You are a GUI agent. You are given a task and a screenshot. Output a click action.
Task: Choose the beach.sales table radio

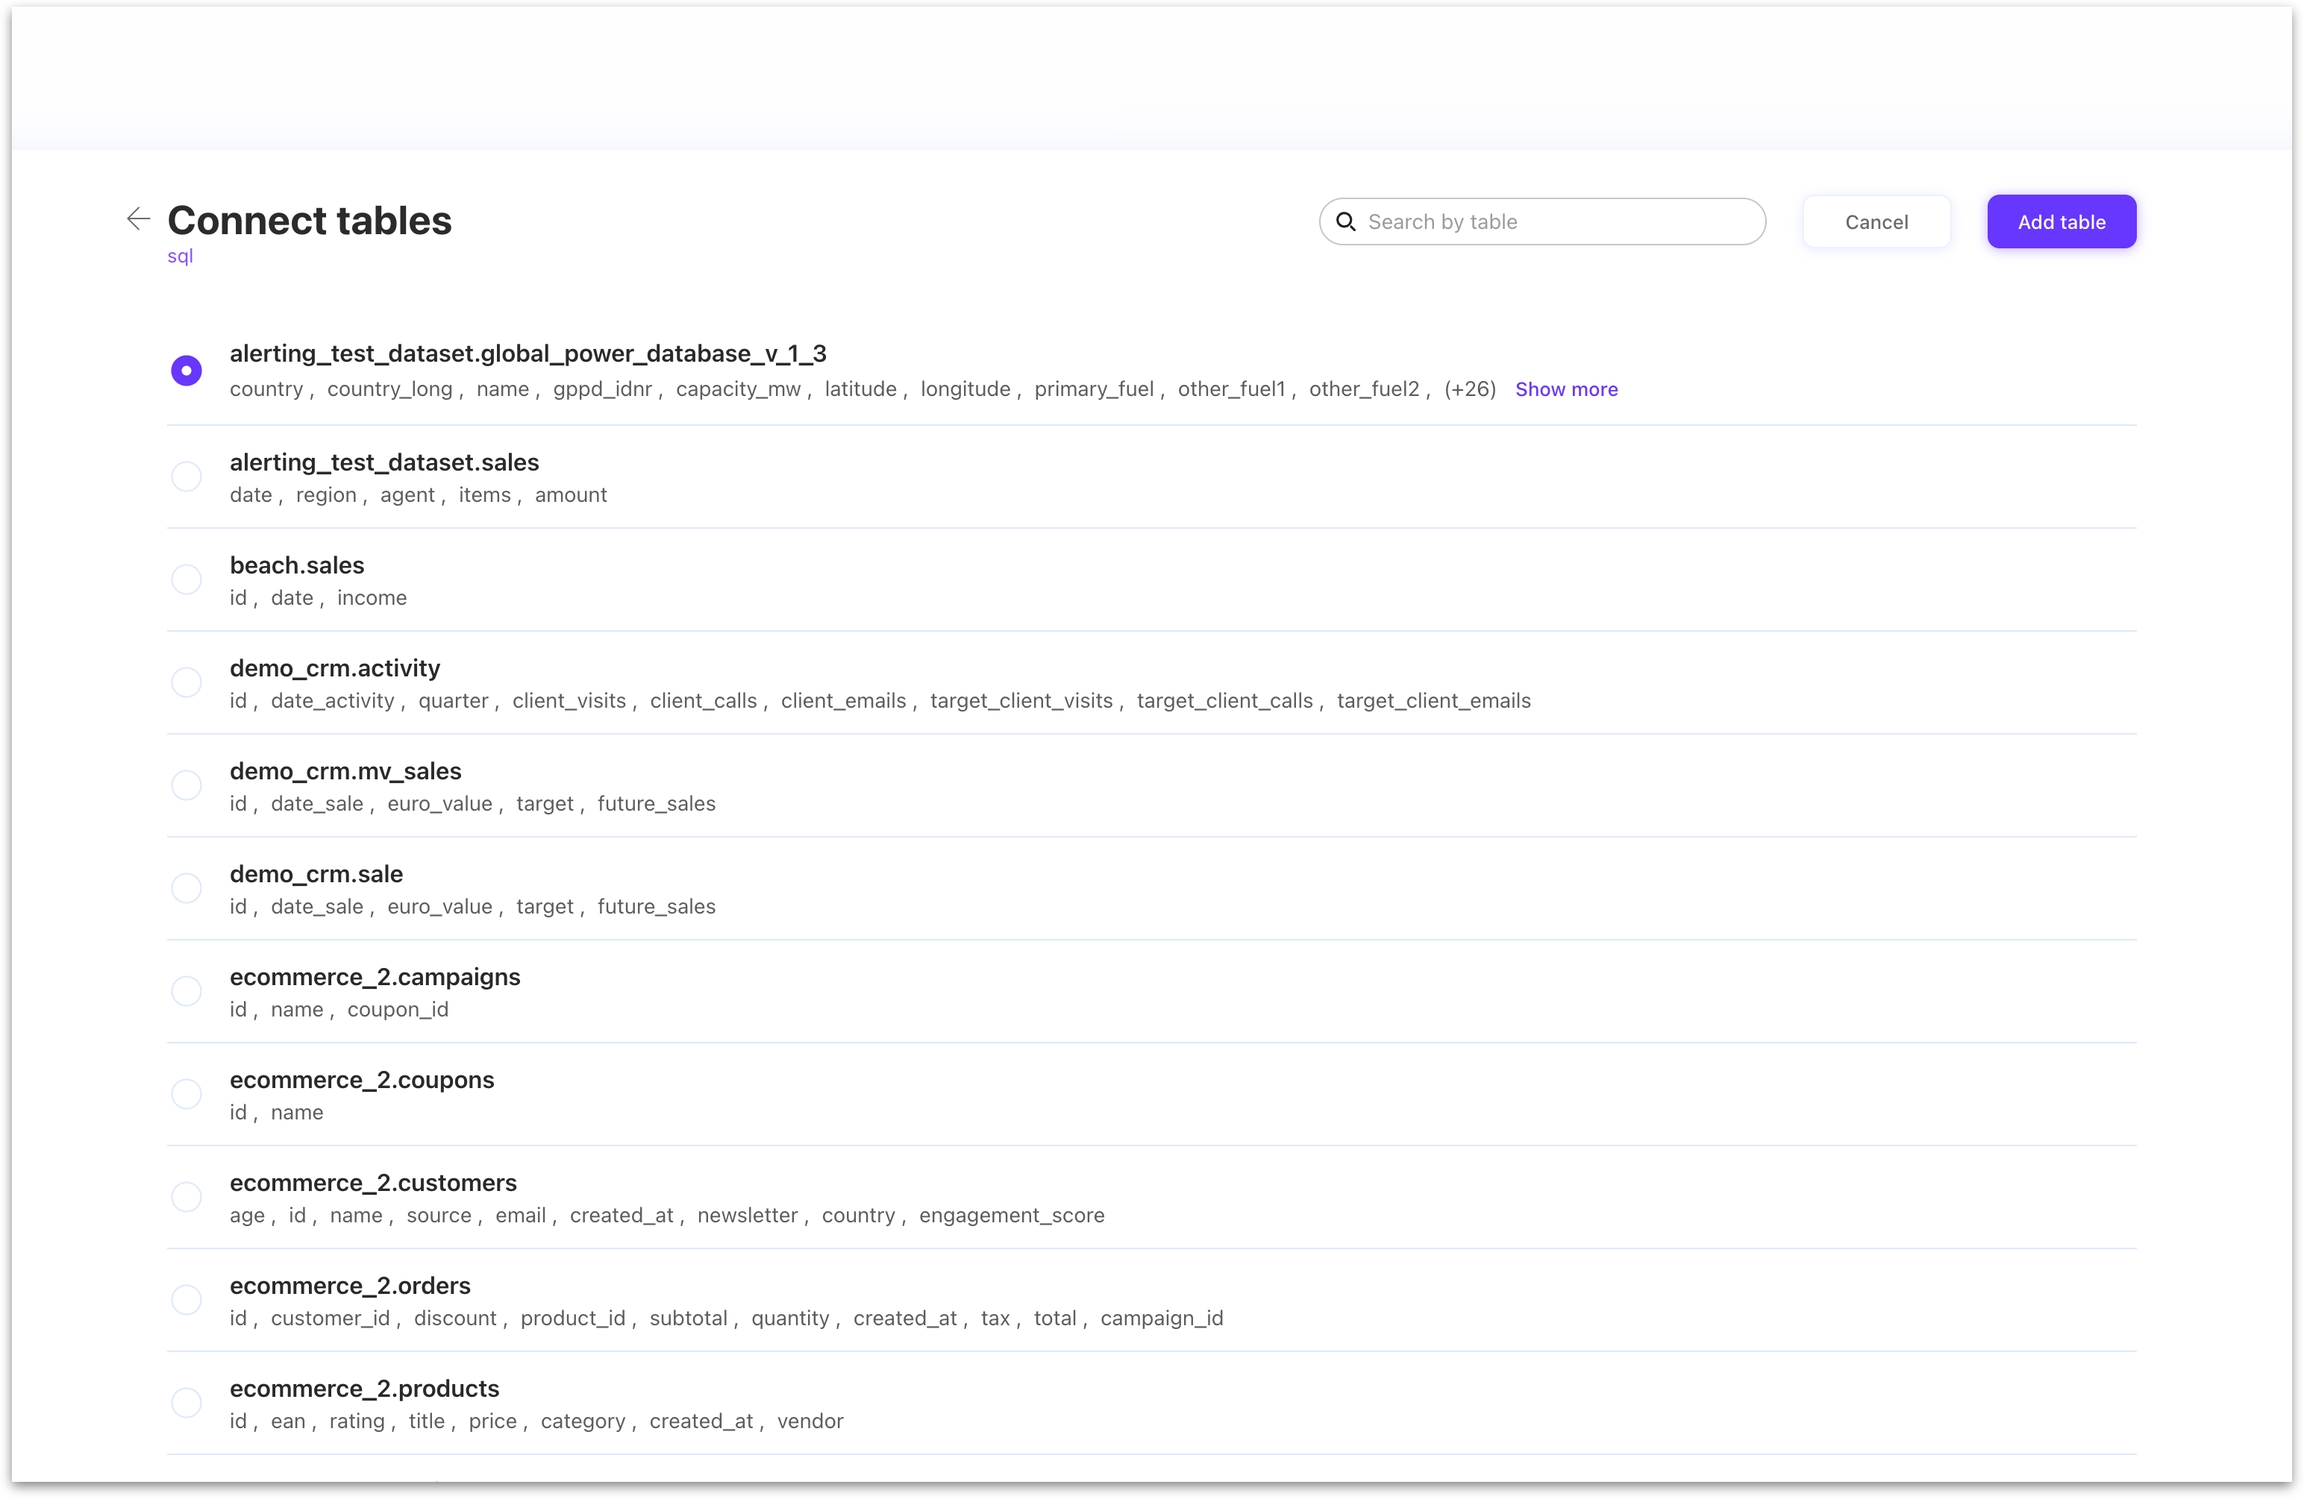click(x=186, y=580)
